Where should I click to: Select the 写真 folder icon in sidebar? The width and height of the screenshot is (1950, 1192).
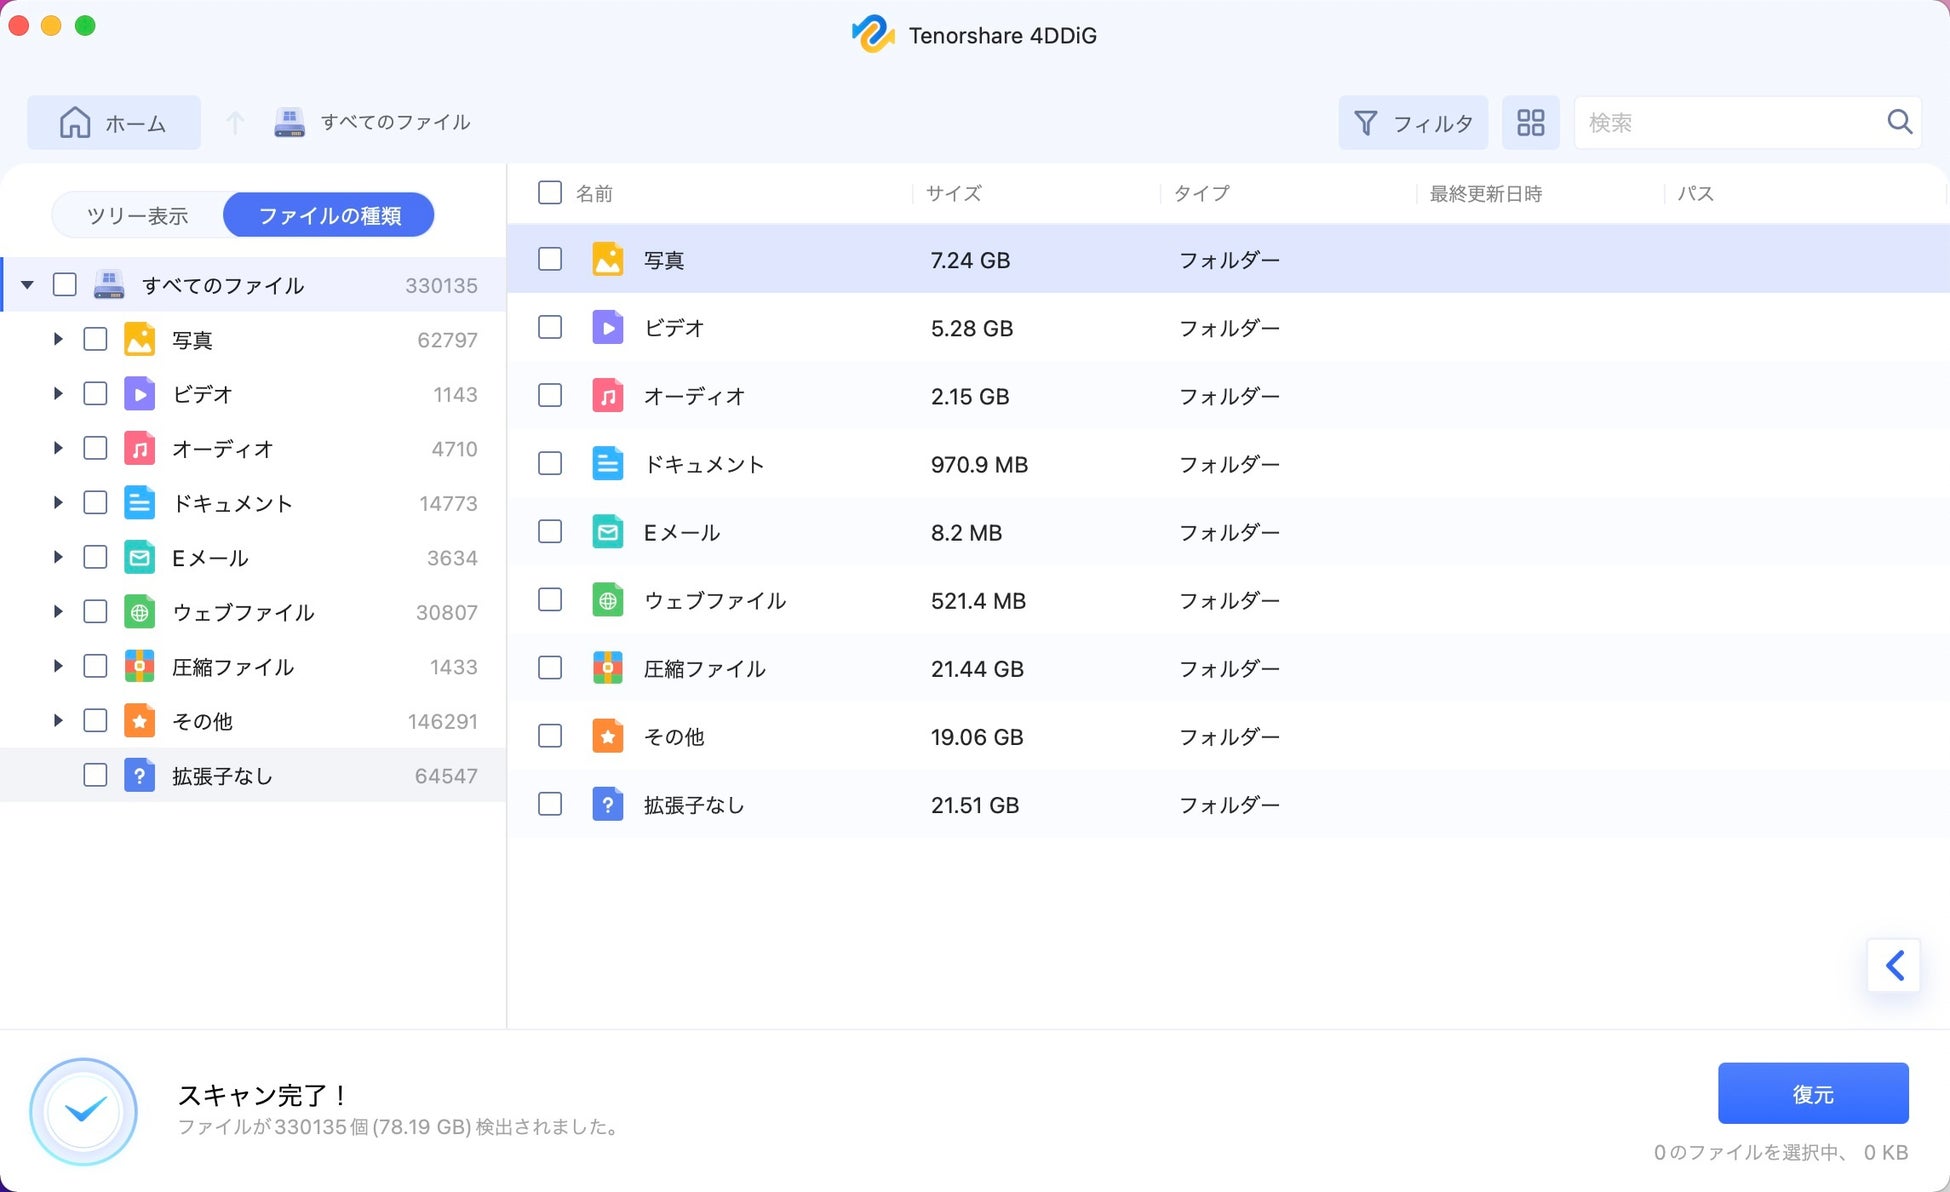(140, 339)
